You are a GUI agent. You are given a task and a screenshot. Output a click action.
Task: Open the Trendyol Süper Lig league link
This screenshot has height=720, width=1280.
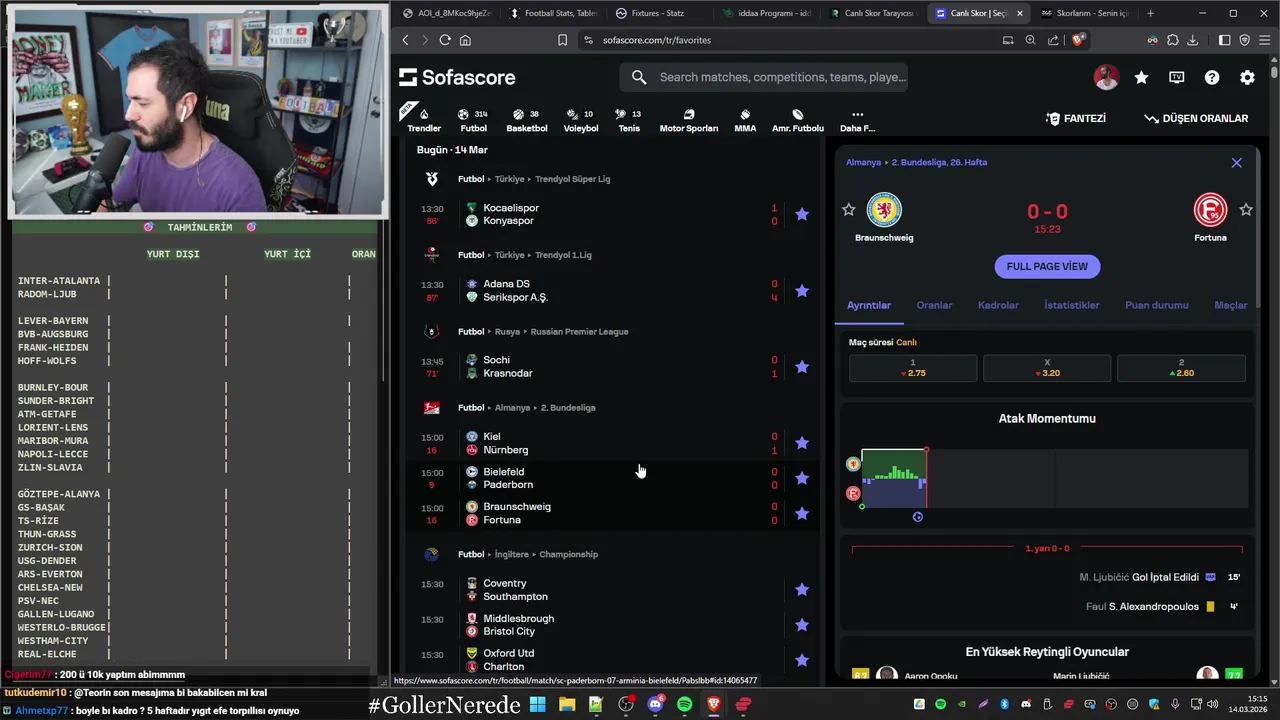tap(572, 179)
